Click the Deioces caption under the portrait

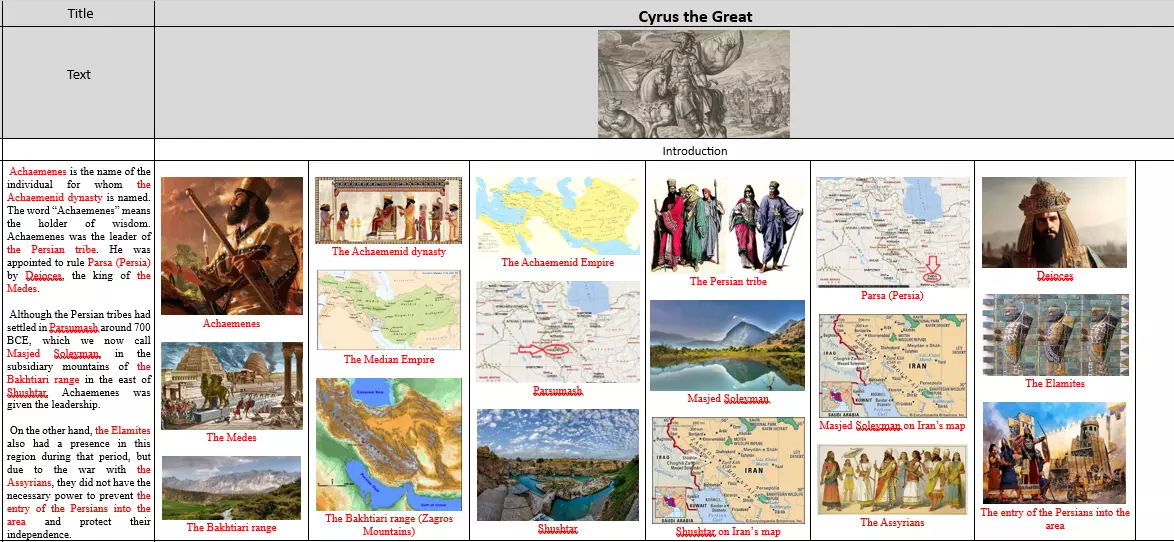click(x=1055, y=276)
